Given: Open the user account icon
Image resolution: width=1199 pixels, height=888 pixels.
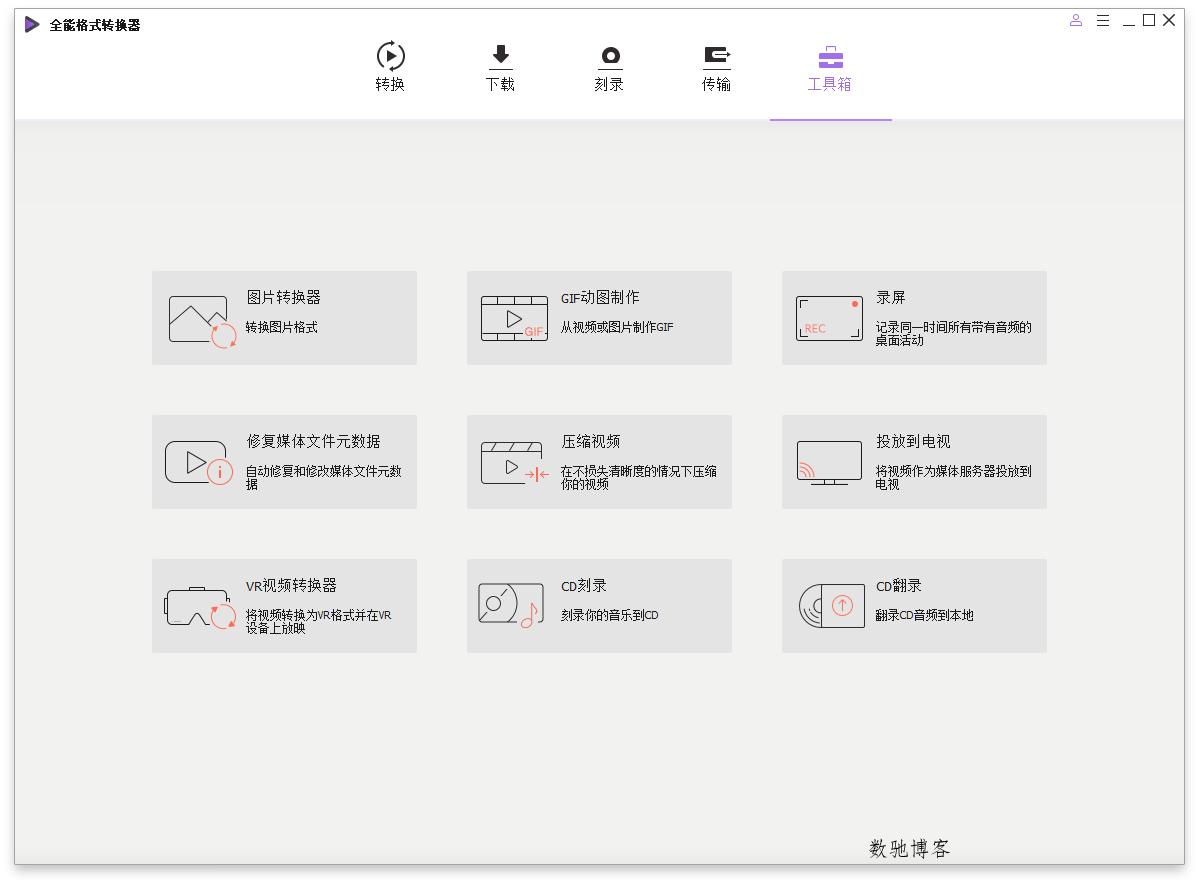Looking at the screenshot, I should pyautogui.click(x=1076, y=21).
